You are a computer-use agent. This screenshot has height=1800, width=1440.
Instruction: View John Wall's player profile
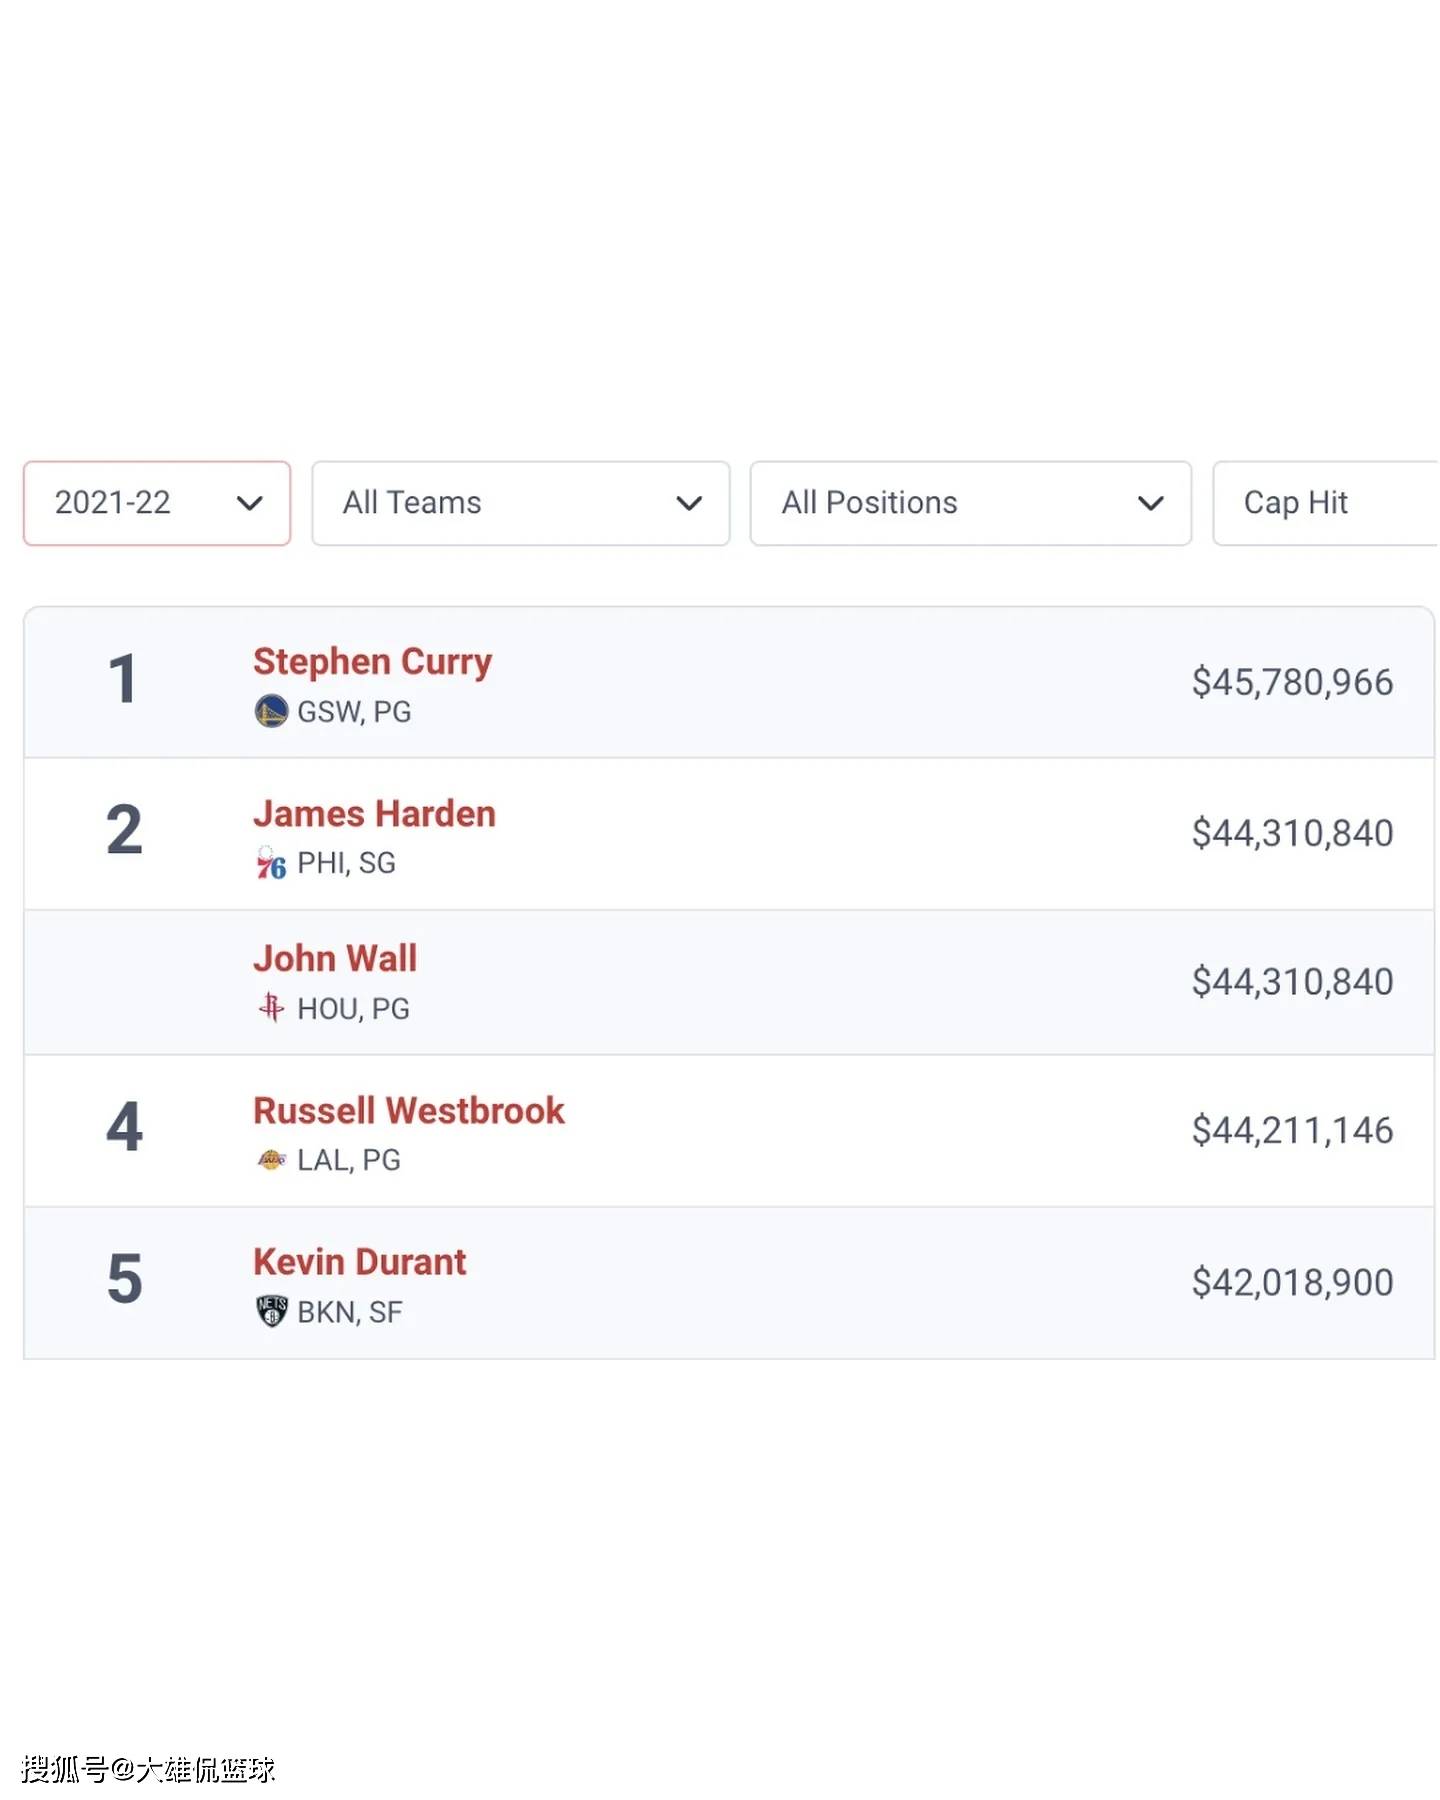pos(335,958)
